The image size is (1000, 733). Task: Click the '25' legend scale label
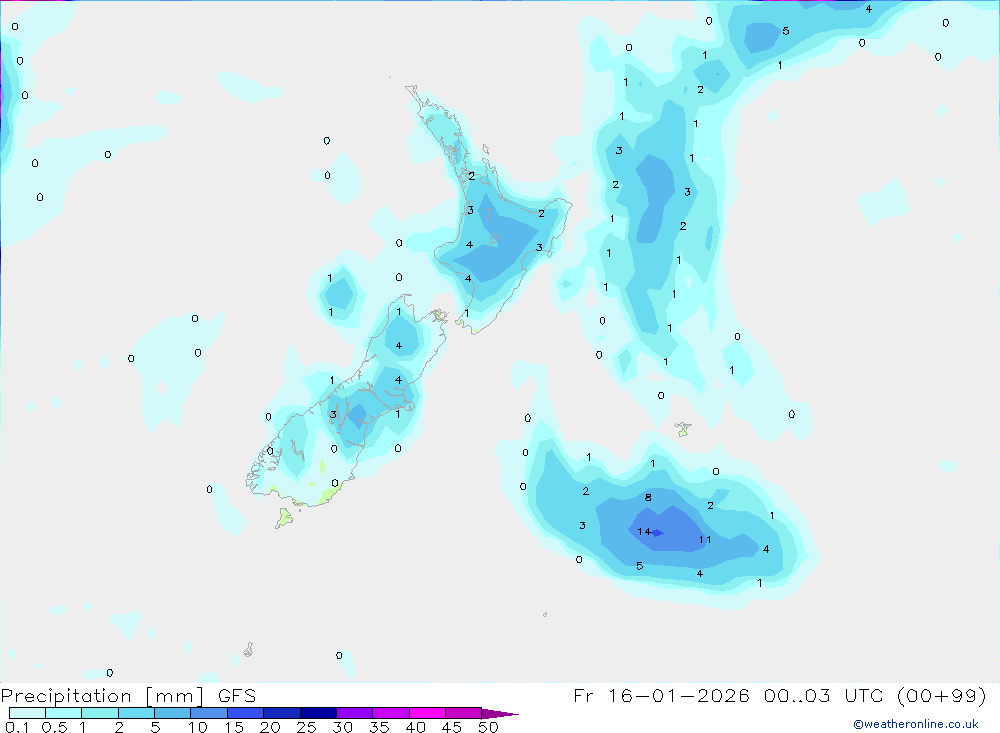(x=306, y=727)
